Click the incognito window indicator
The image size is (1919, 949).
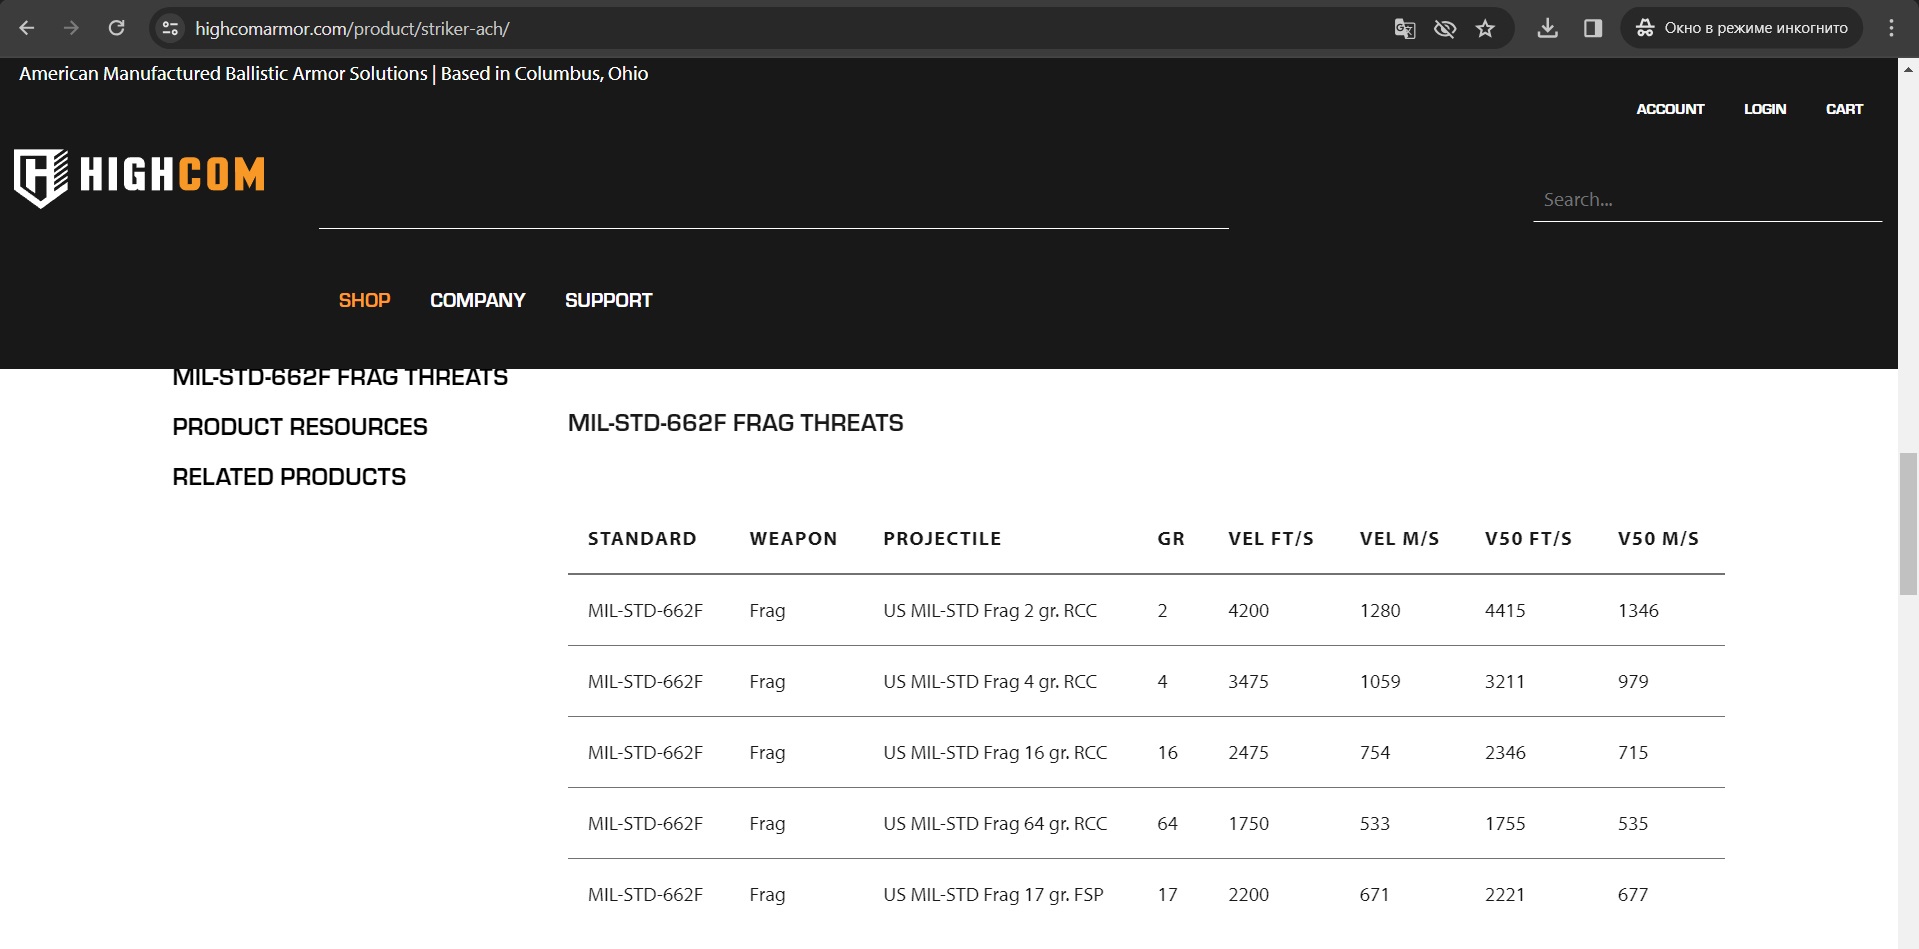tap(1741, 28)
